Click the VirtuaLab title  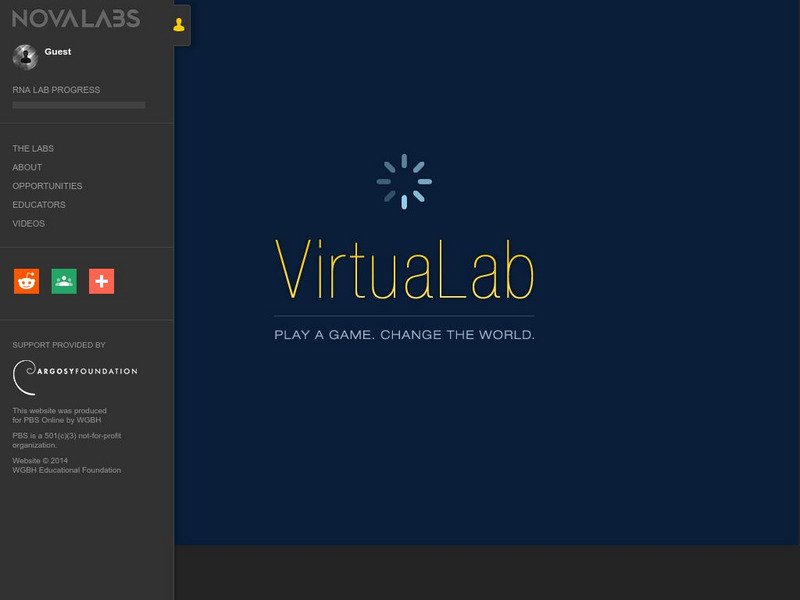click(x=404, y=269)
